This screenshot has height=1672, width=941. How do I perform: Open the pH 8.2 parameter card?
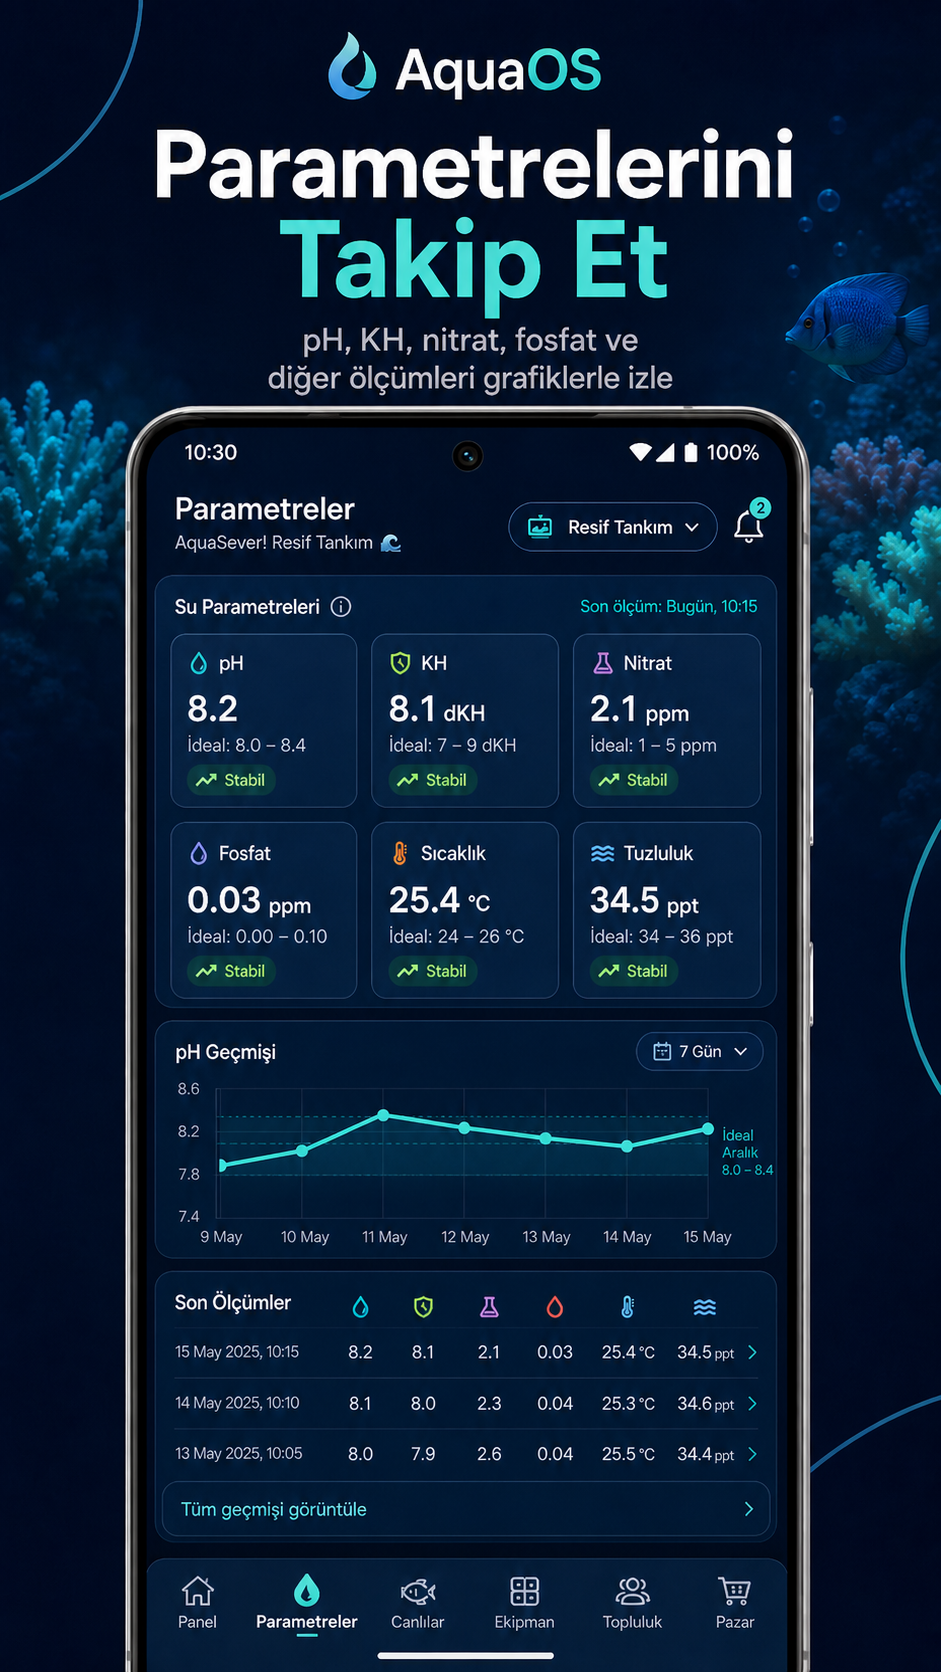click(x=264, y=720)
